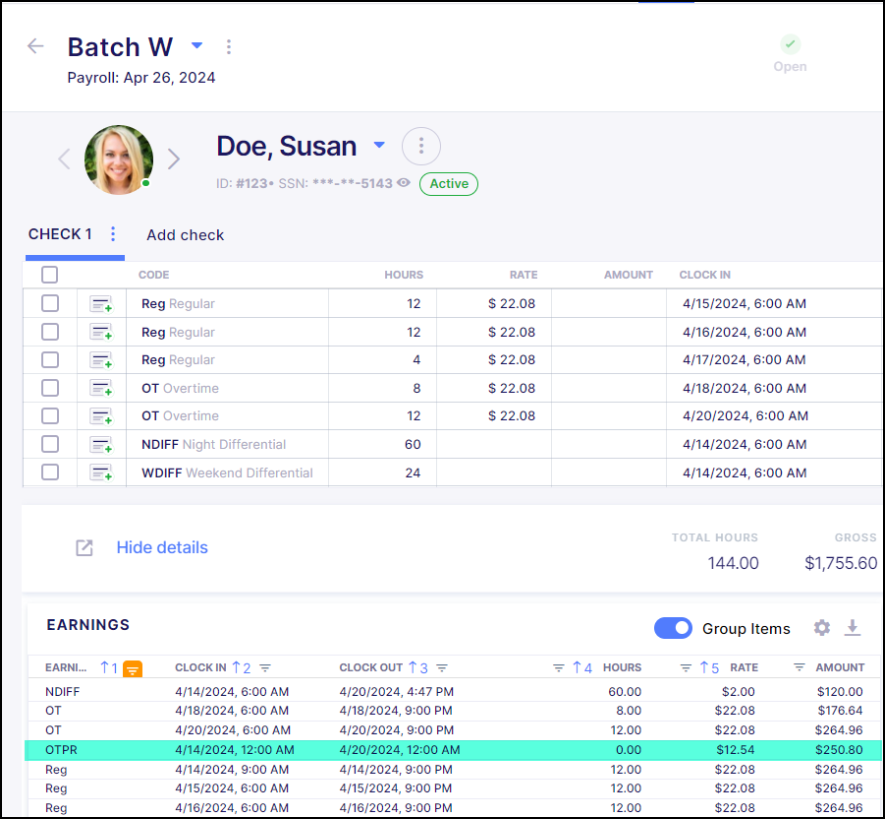This screenshot has height=819, width=885.
Task: Open the Batch W three-dot menu
Action: click(229, 47)
